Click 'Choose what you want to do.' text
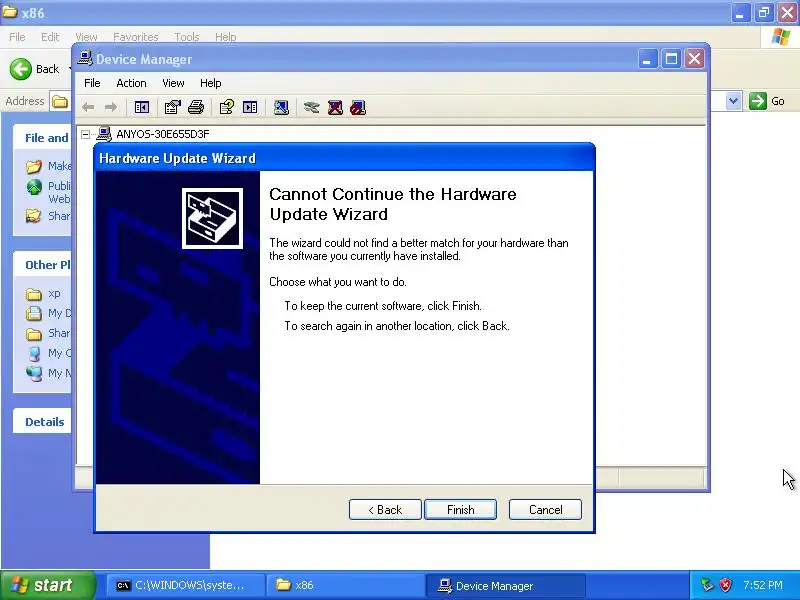 (x=338, y=282)
